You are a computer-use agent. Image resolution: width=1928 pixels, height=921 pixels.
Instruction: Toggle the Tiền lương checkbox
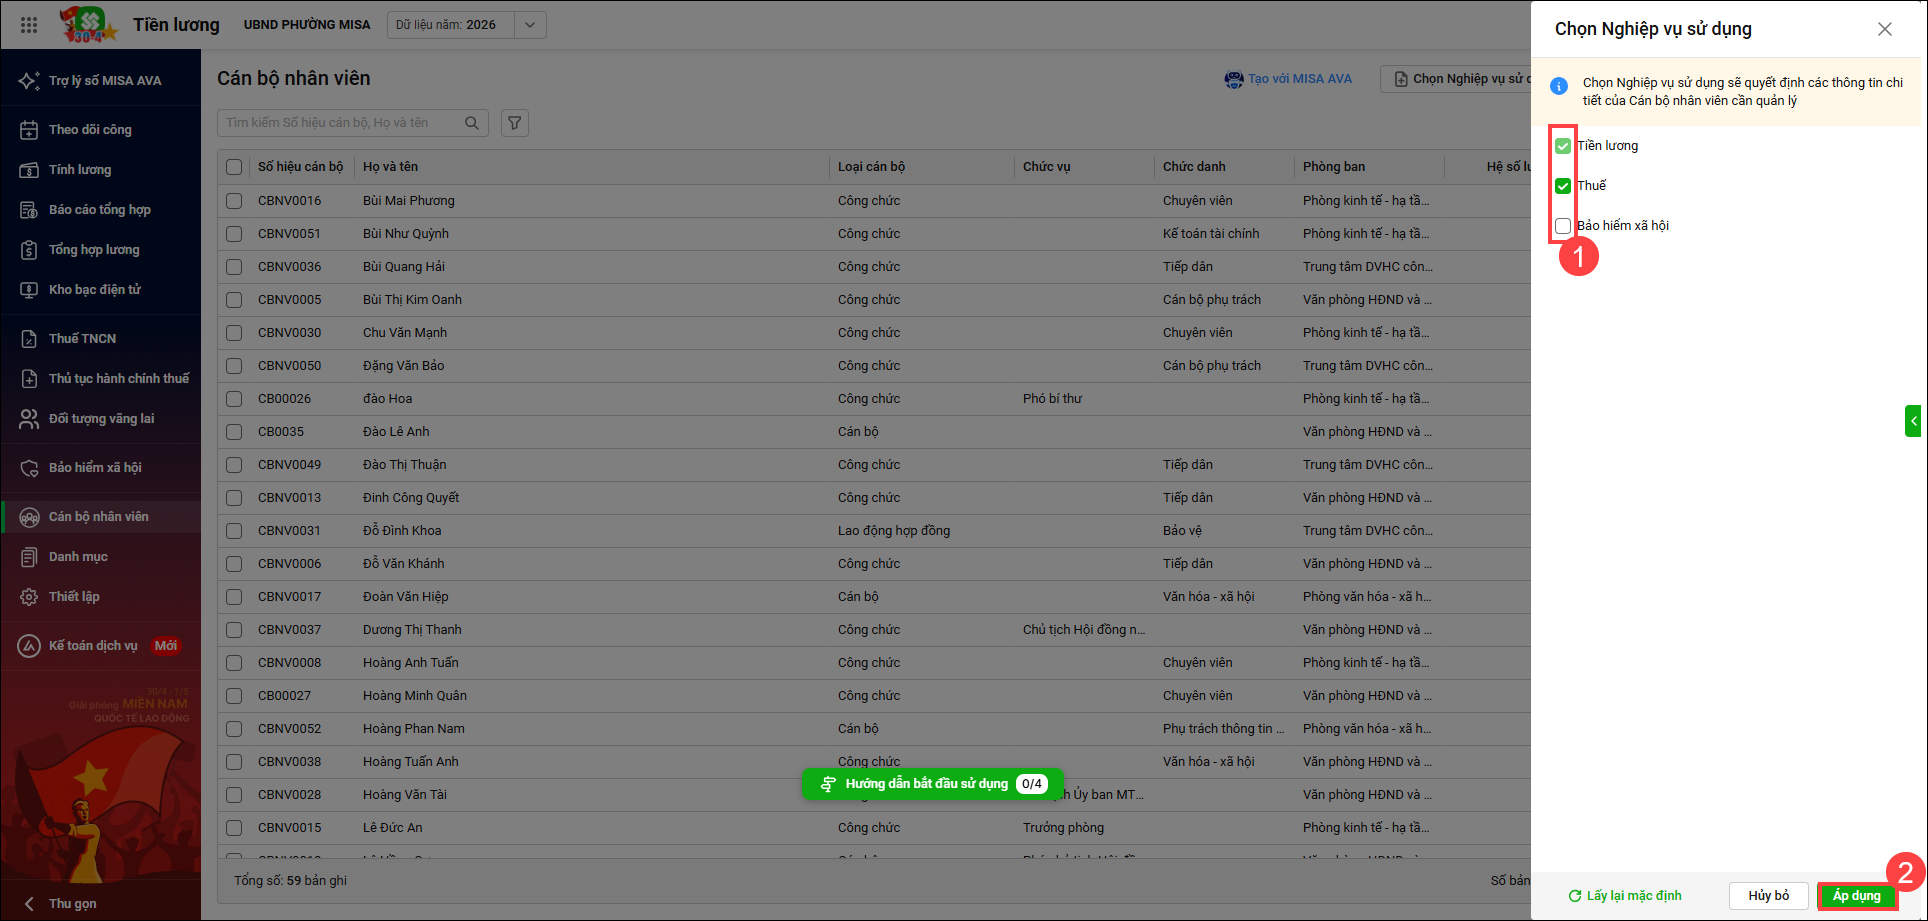pos(1563,146)
